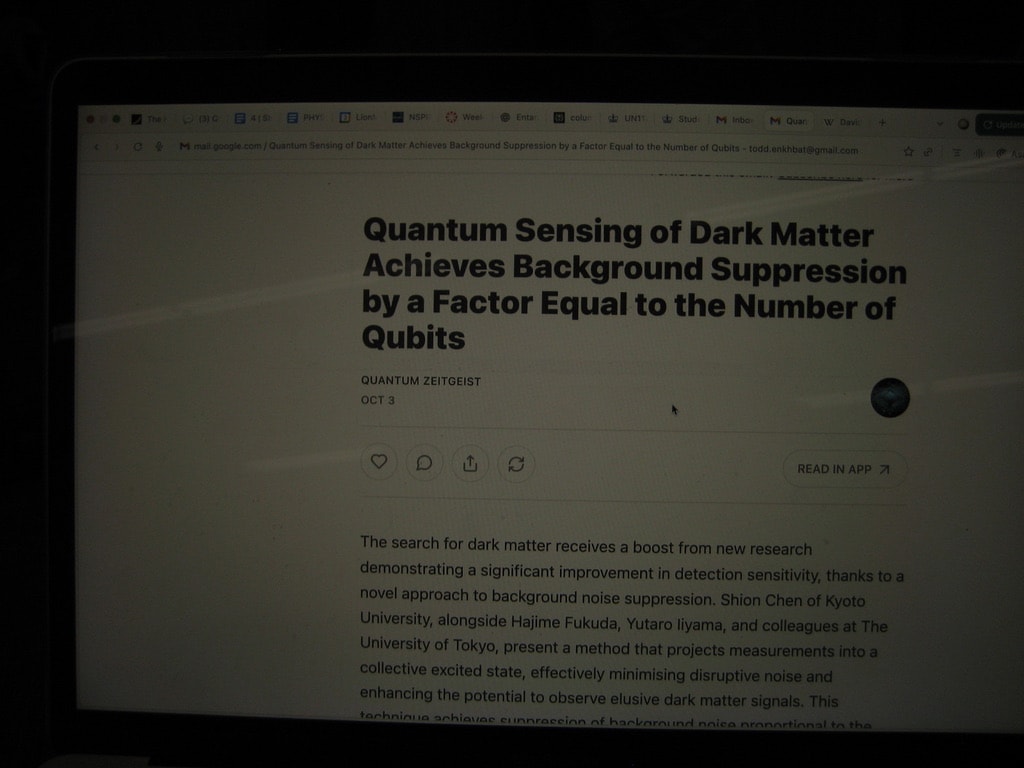Image resolution: width=1024 pixels, height=768 pixels.
Task: Open a new tab with the plus button
Action: 882,122
